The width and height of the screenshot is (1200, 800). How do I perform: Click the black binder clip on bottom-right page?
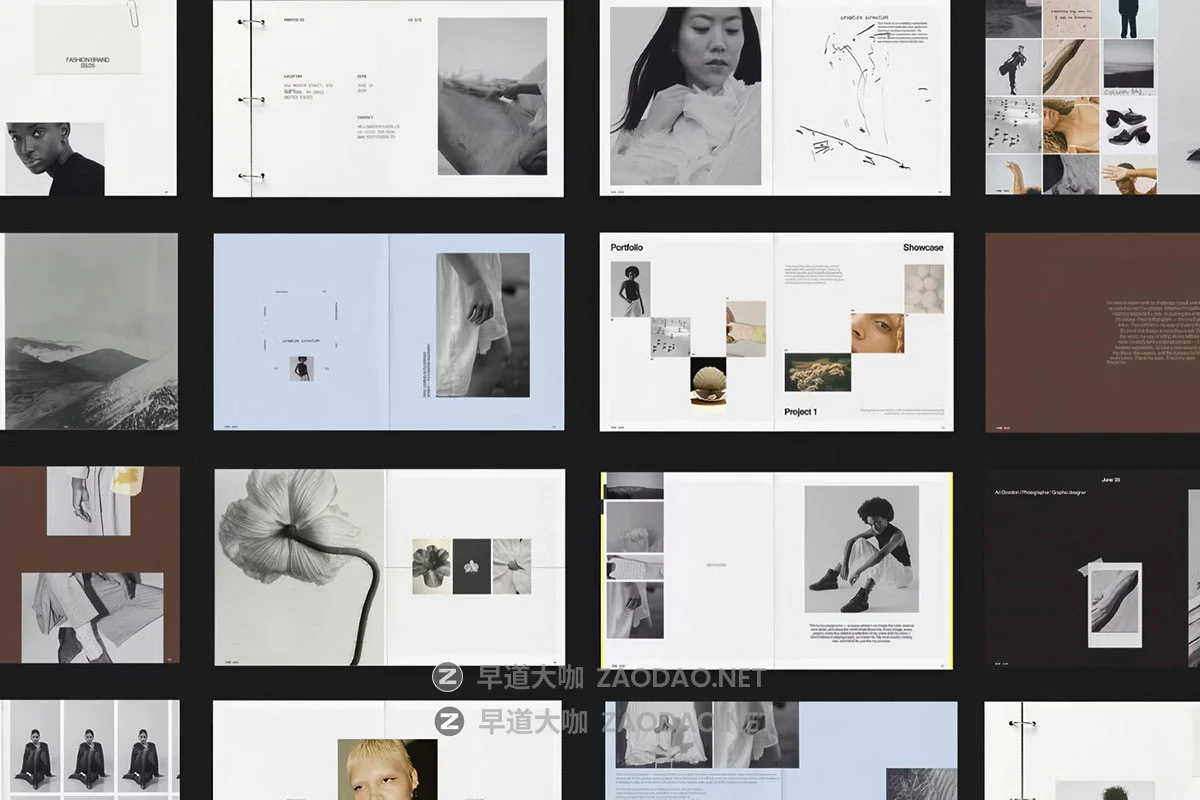click(1020, 722)
